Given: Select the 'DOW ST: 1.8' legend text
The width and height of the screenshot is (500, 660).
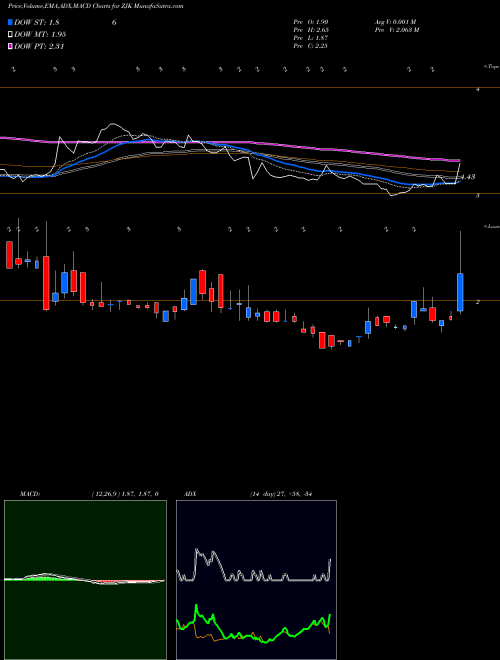Looking at the screenshot, I should (x=37, y=22).
